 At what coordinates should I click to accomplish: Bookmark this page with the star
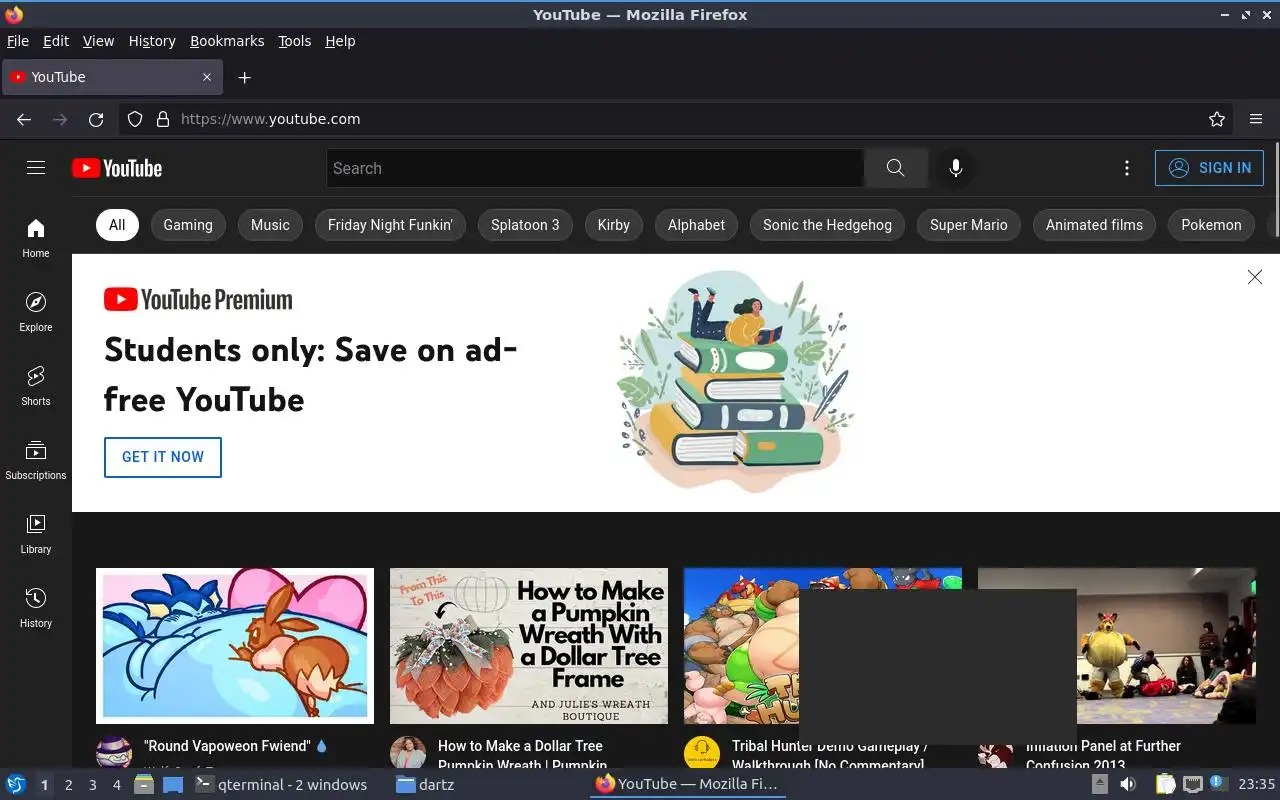[x=1217, y=119]
